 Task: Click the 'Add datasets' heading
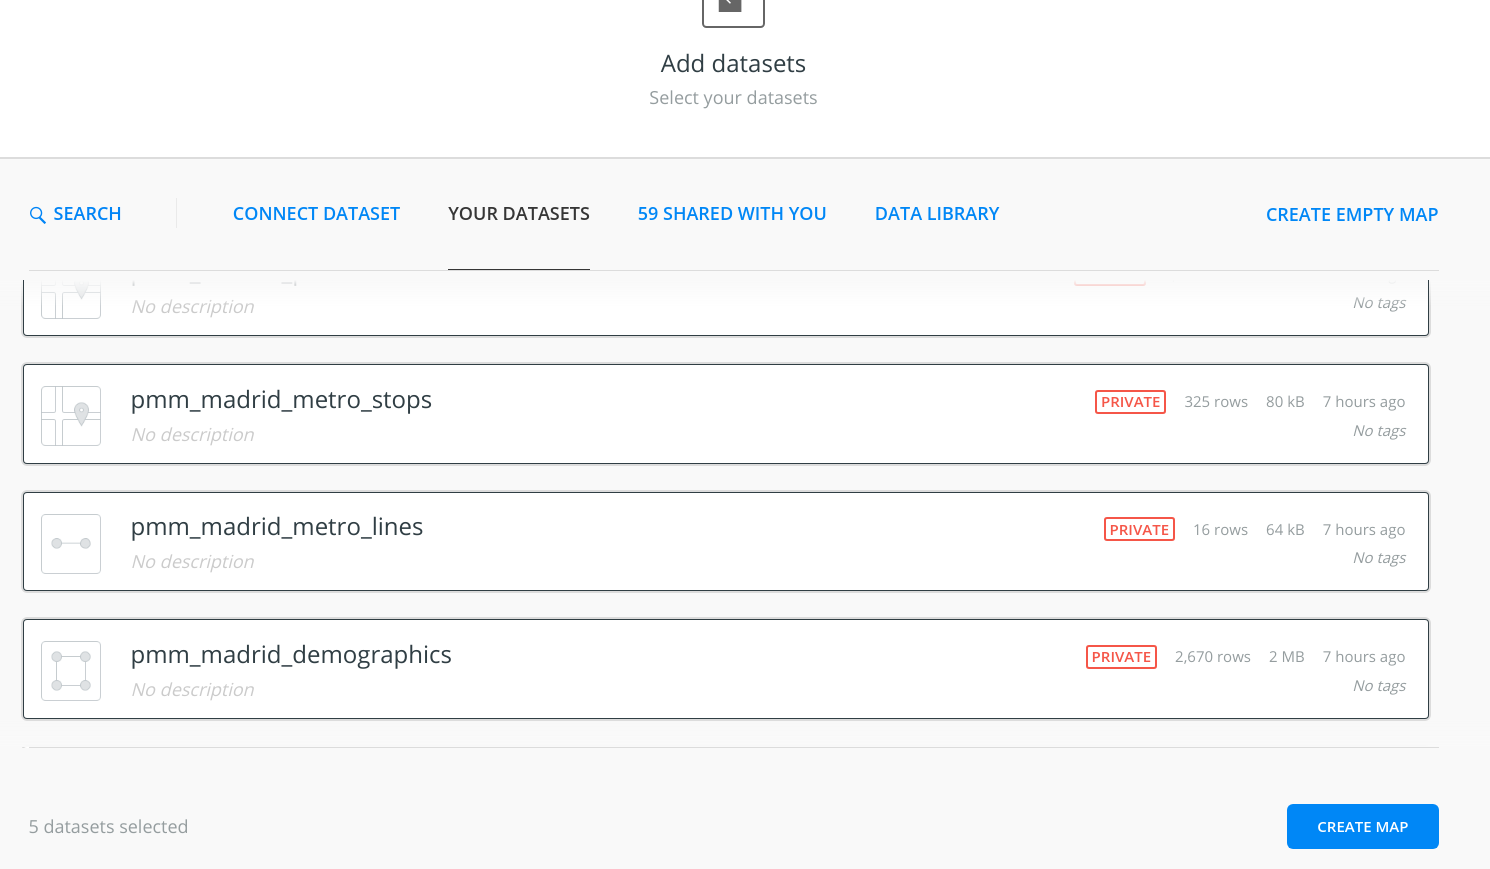(x=733, y=64)
